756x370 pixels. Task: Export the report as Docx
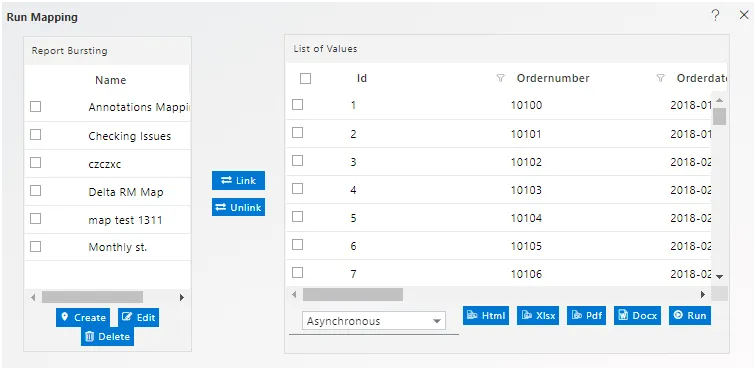click(637, 315)
